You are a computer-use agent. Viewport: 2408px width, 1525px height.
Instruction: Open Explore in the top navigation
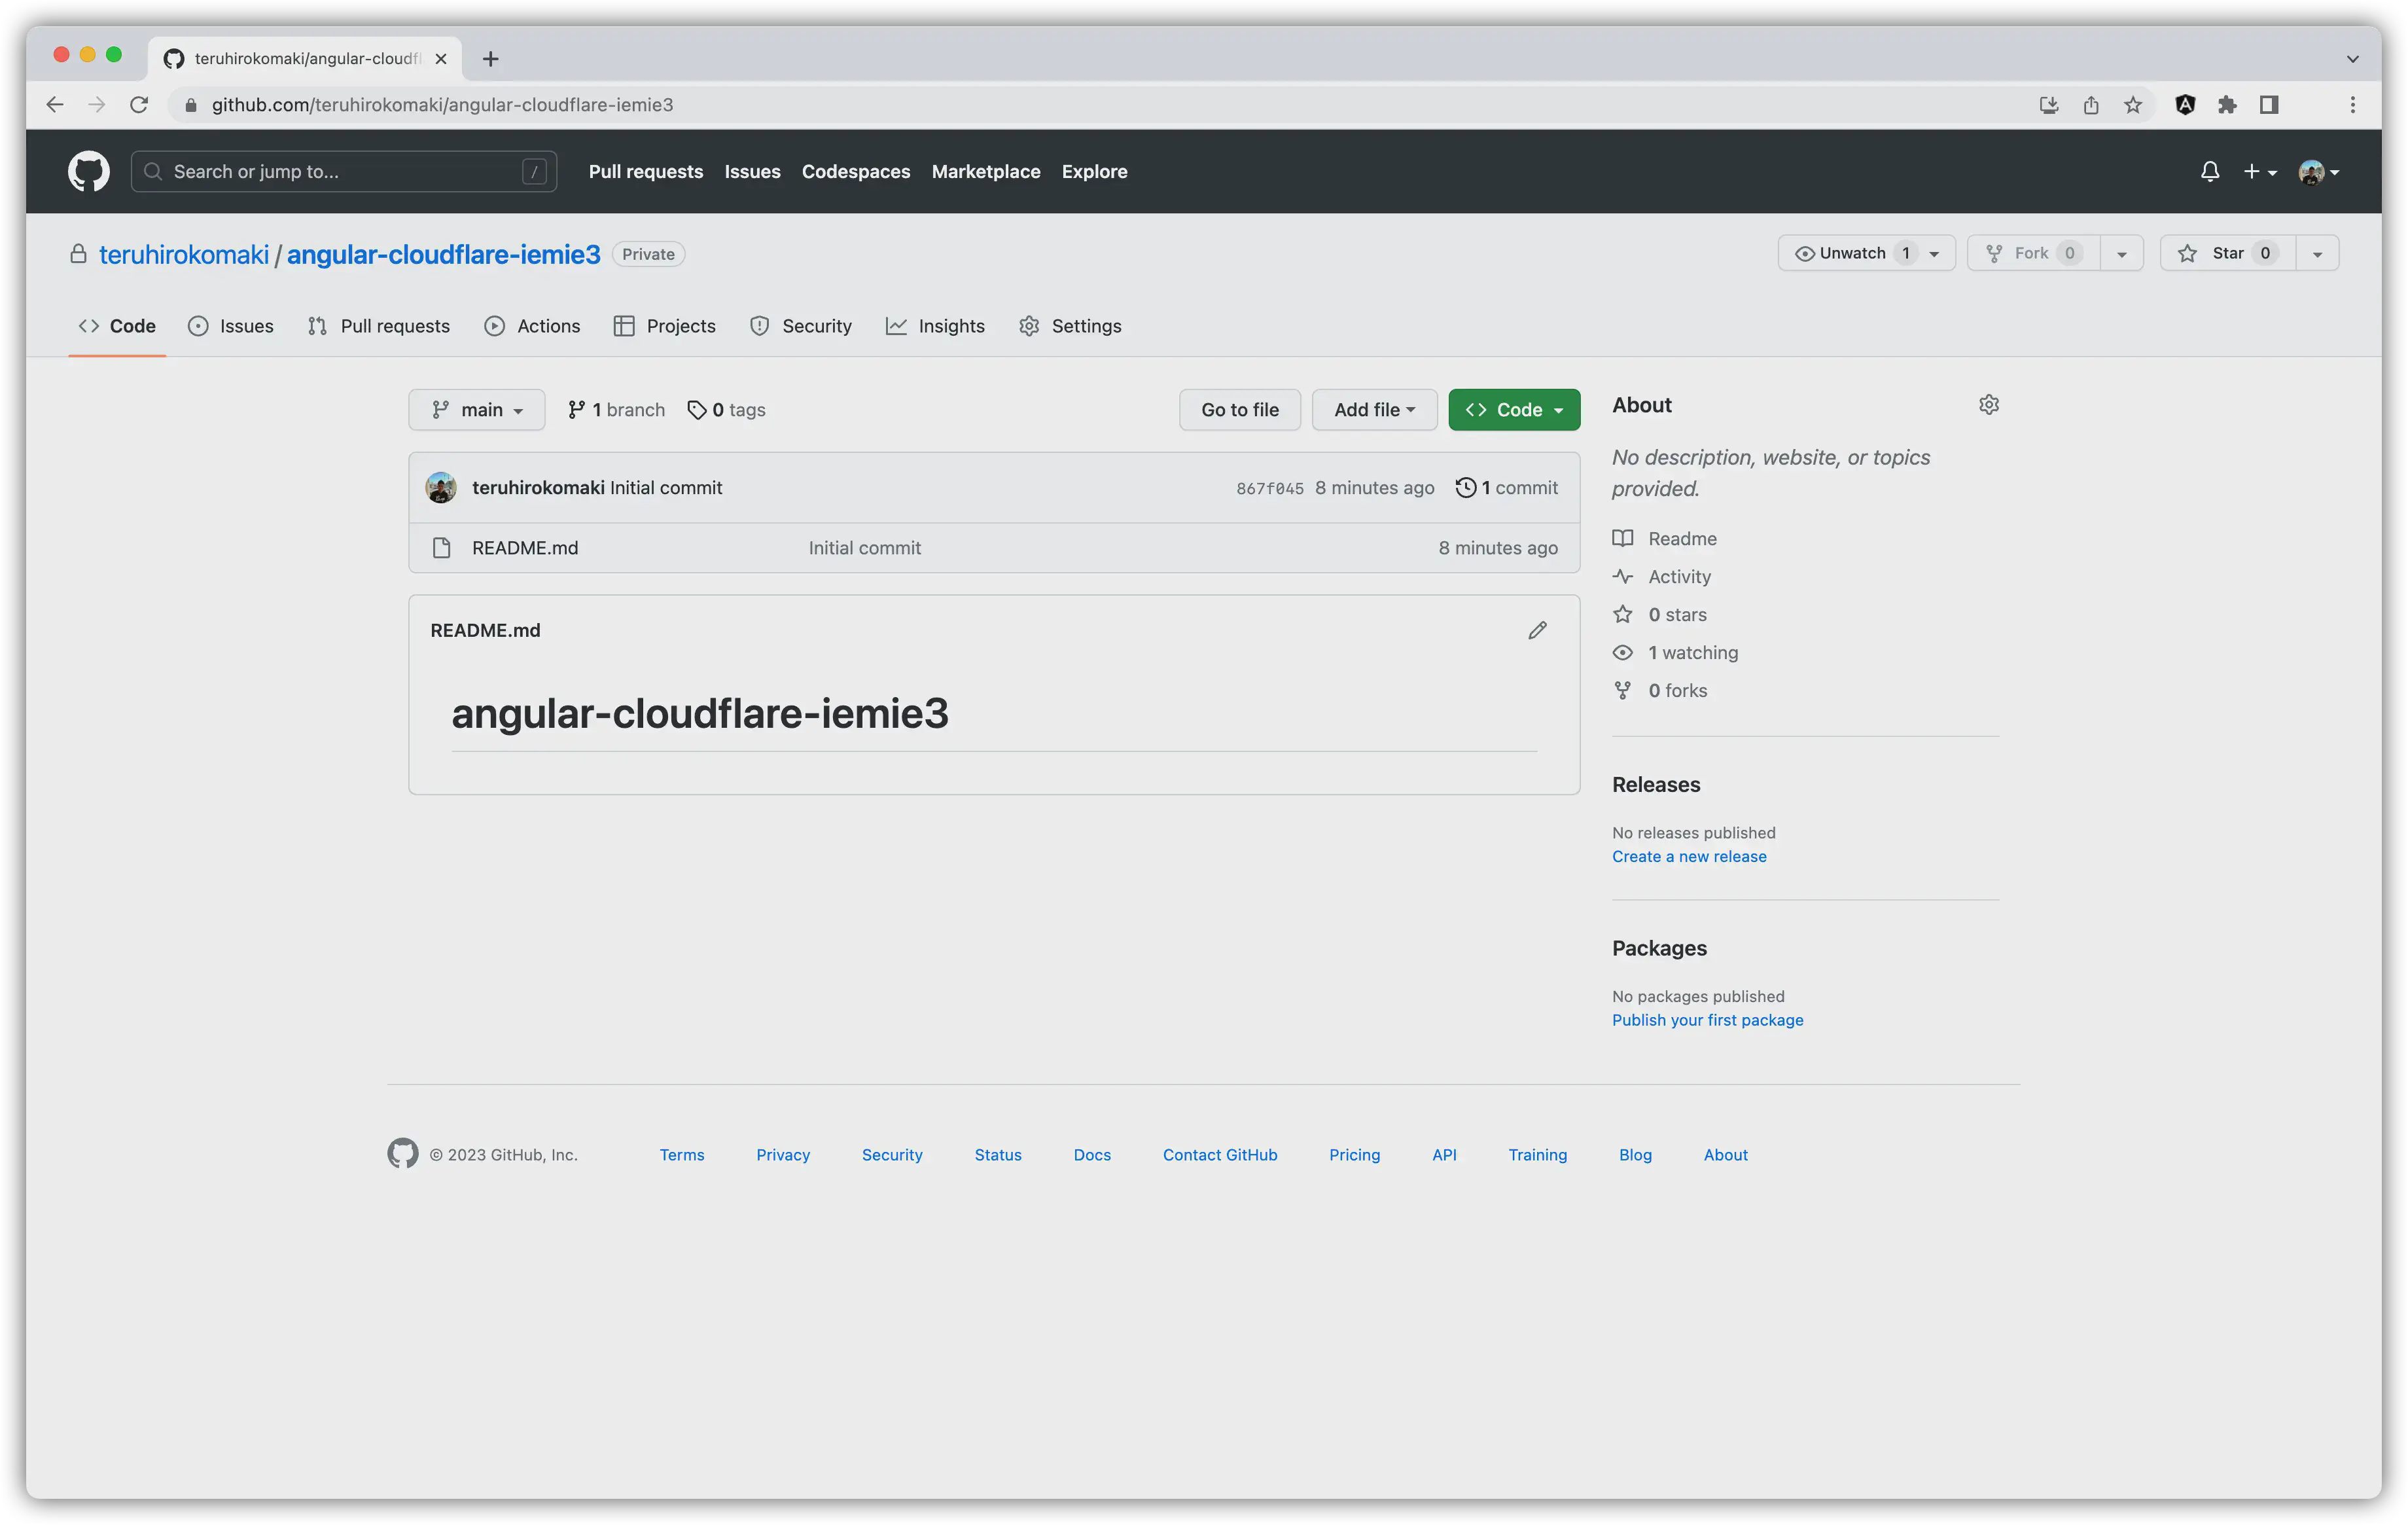[x=1094, y=171]
